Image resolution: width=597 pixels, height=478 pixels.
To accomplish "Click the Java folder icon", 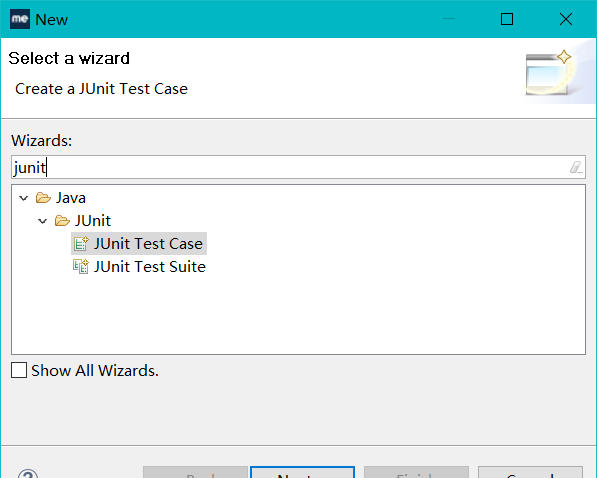I will point(43,198).
